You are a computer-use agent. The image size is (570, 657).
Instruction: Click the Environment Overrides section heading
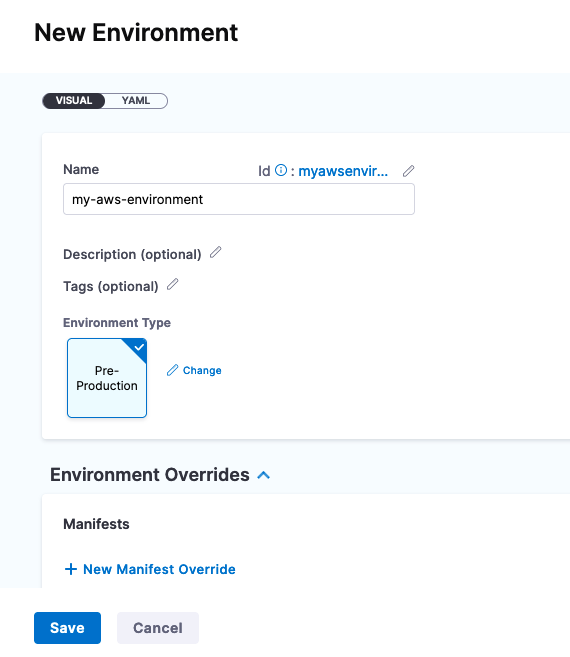point(150,475)
